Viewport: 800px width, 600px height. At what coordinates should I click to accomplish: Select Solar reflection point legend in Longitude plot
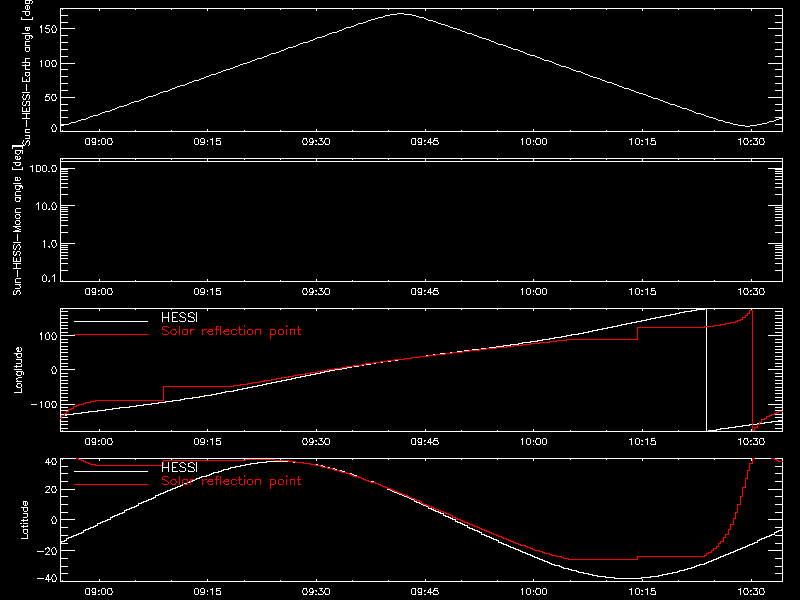[231, 331]
